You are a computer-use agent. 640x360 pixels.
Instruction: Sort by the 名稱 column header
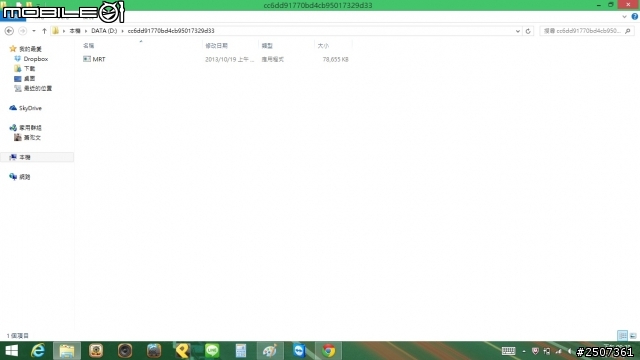coord(89,46)
